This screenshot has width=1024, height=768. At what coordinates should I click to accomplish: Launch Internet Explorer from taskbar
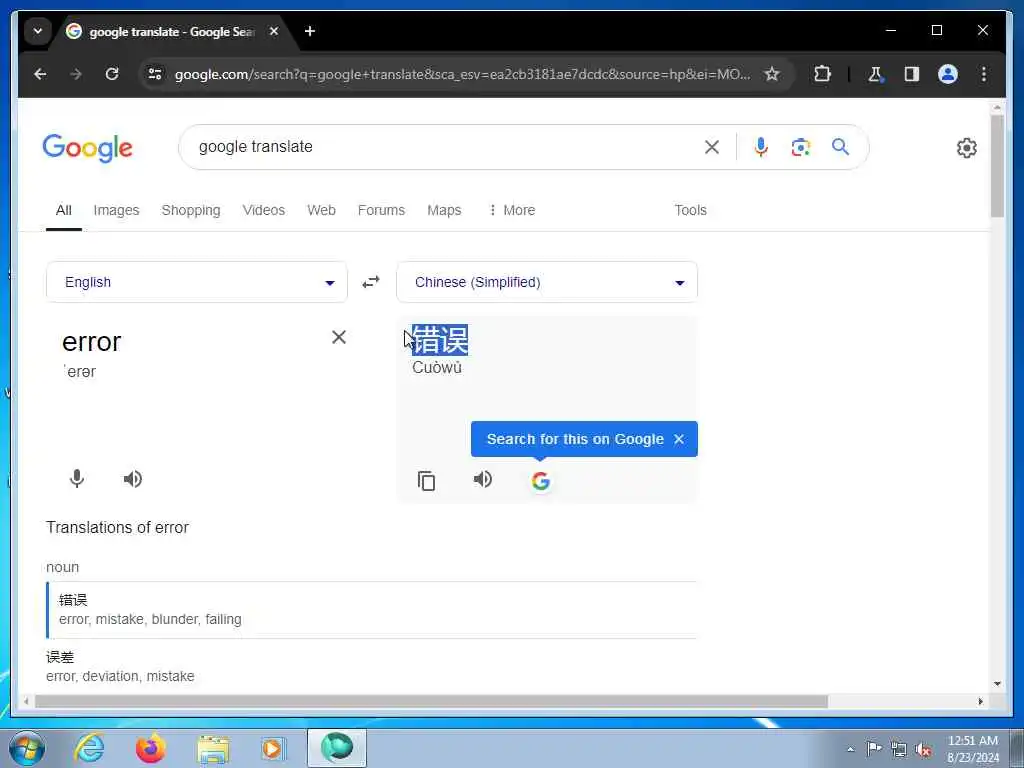pyautogui.click(x=89, y=748)
